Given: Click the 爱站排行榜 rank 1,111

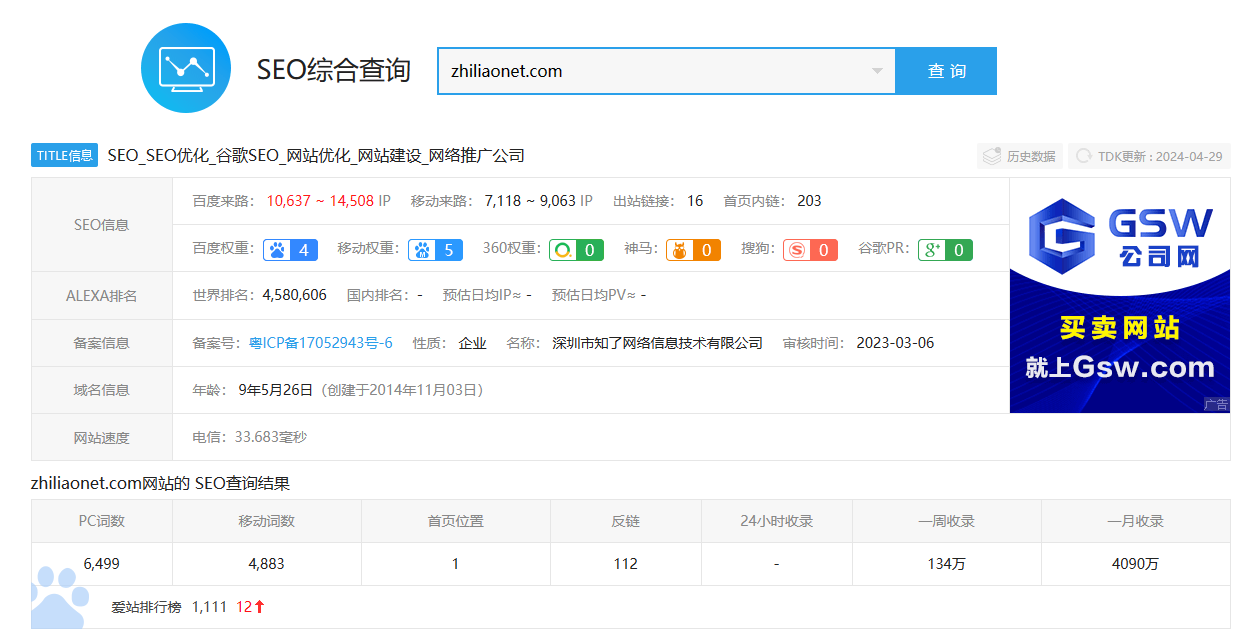Looking at the screenshot, I should point(209,607).
